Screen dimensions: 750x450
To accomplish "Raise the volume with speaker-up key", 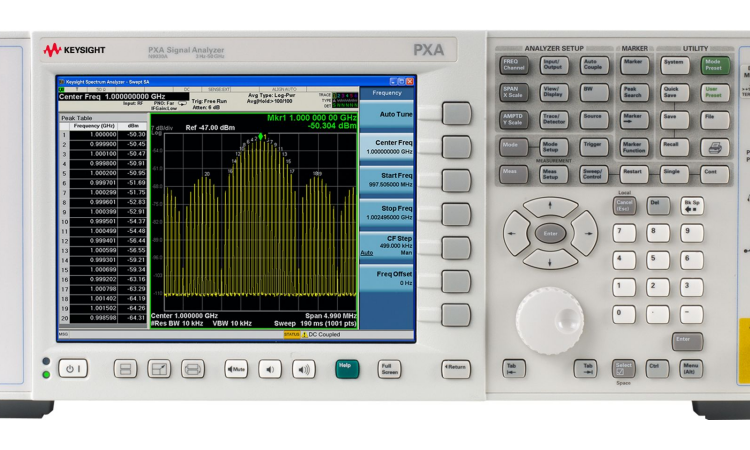I will point(304,369).
